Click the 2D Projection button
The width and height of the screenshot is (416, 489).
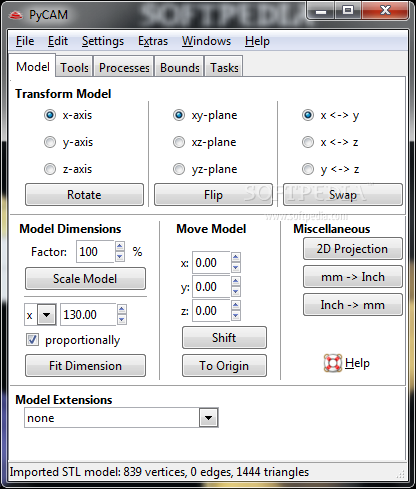(x=353, y=249)
